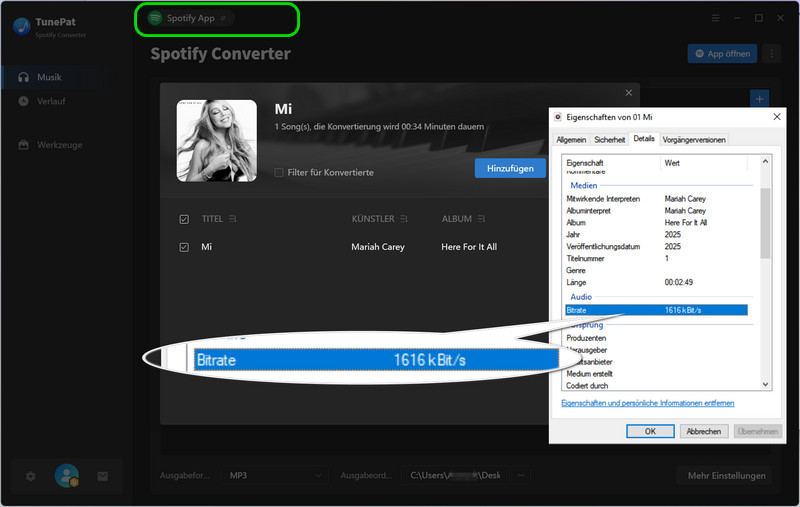Select the Albuminterpret property row
The width and height of the screenshot is (800, 507).
pyautogui.click(x=657, y=211)
